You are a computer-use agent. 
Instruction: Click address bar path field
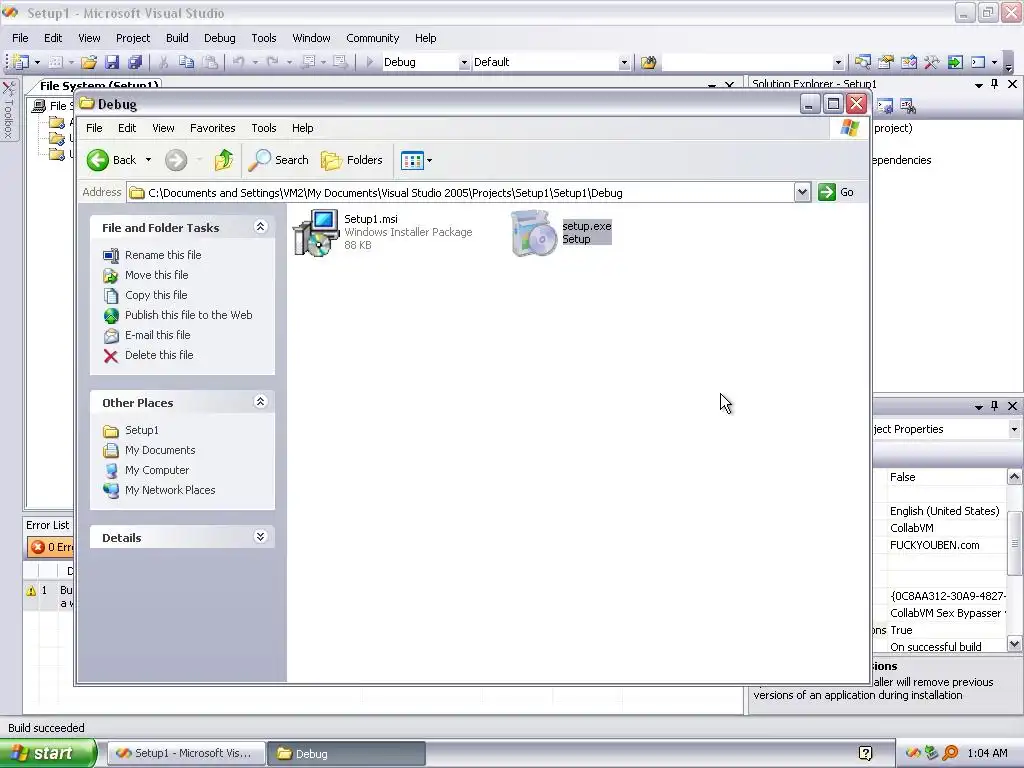coord(460,193)
